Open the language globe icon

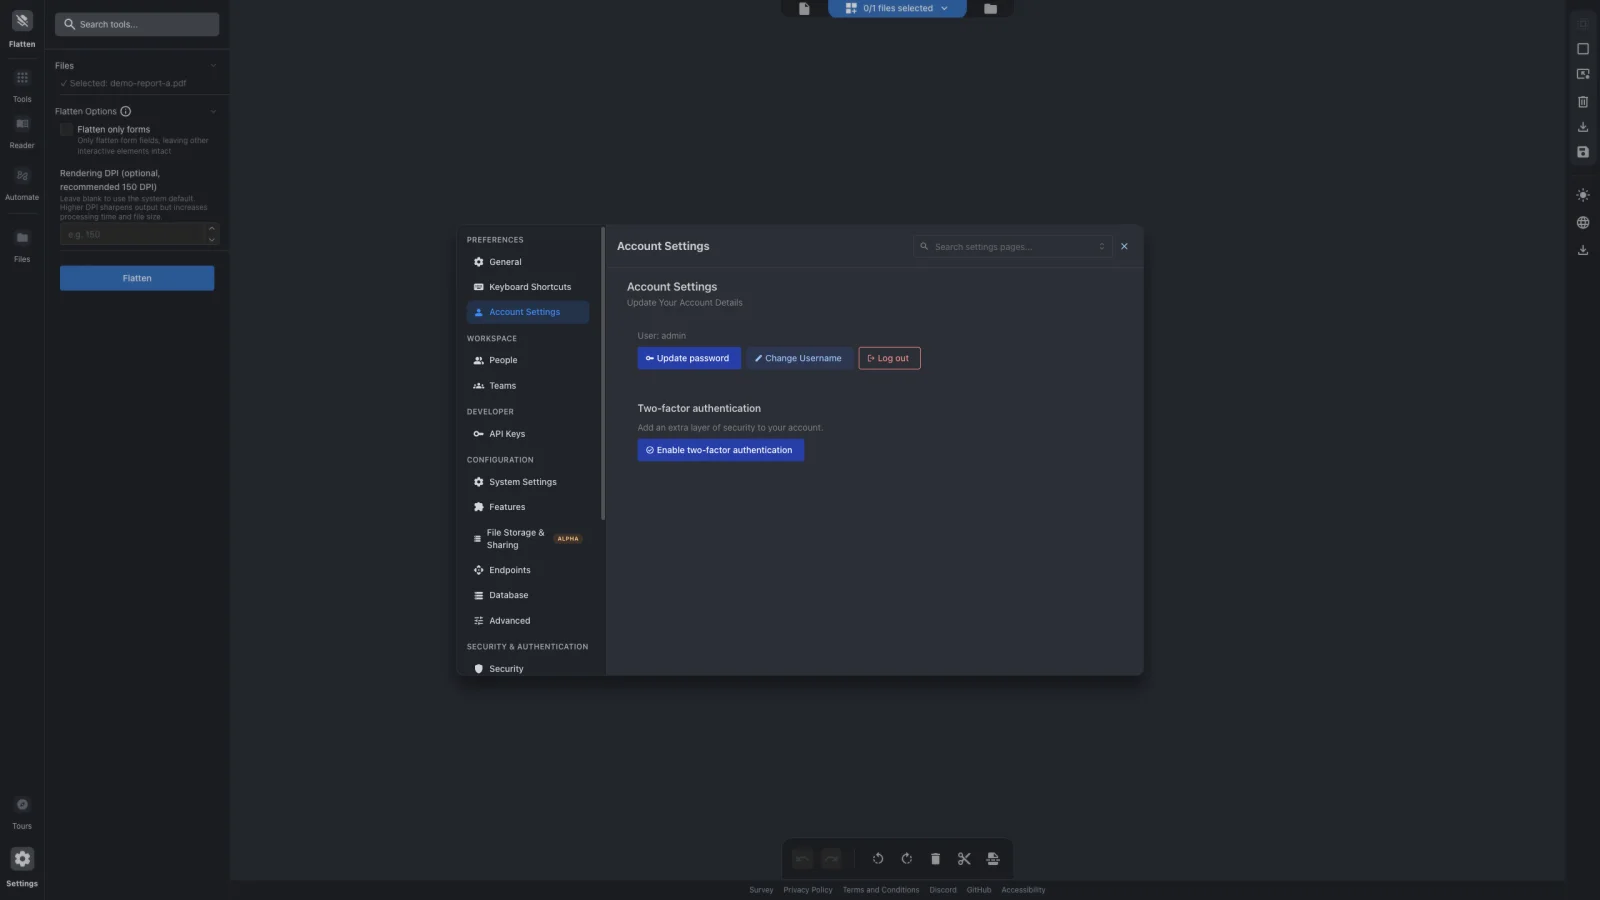coord(1583,223)
